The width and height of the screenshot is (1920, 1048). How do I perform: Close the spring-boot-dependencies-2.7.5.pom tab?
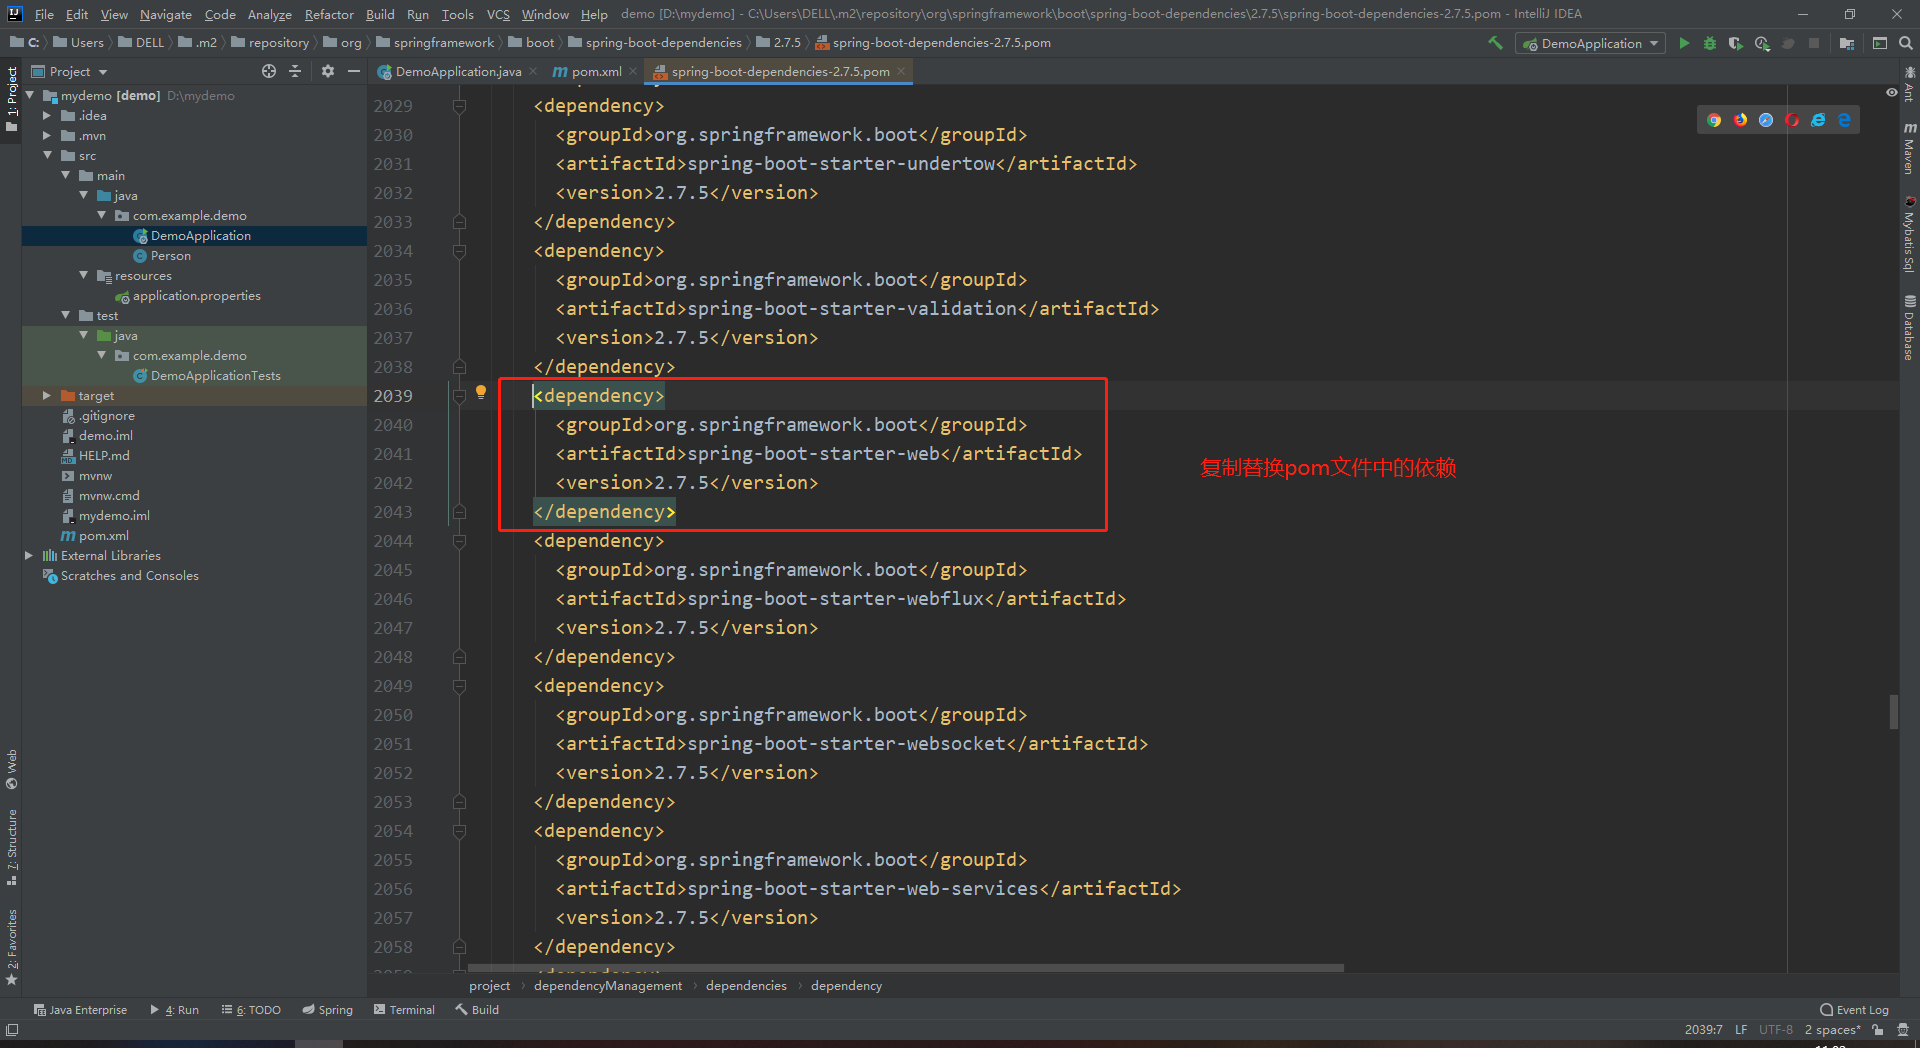pyautogui.click(x=901, y=71)
